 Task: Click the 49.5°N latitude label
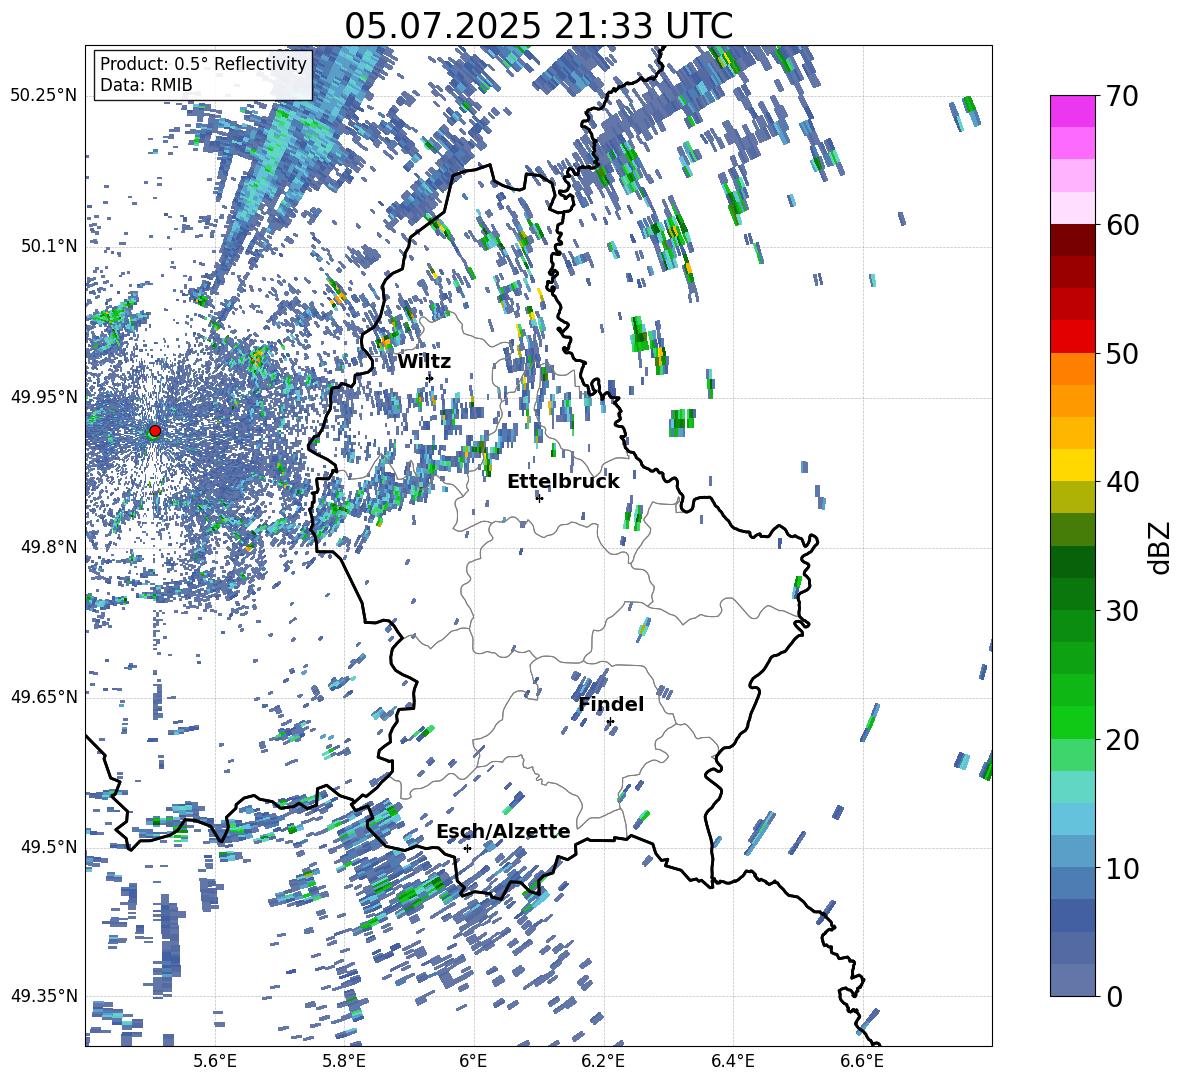point(48,846)
